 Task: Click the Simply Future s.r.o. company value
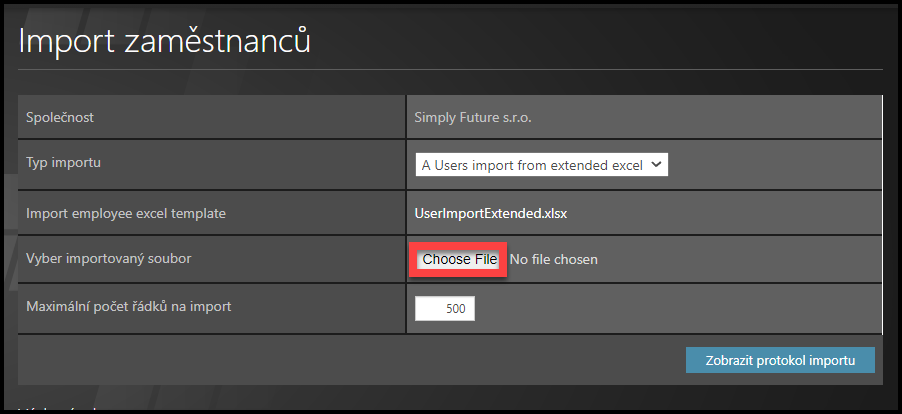473,118
